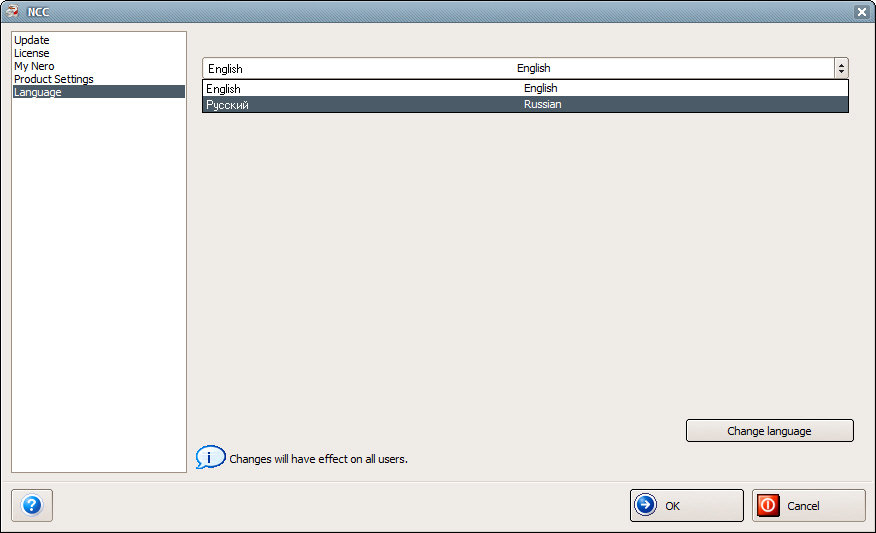Close the NCC window
Image resolution: width=876 pixels, height=533 pixels.
pyautogui.click(x=861, y=12)
